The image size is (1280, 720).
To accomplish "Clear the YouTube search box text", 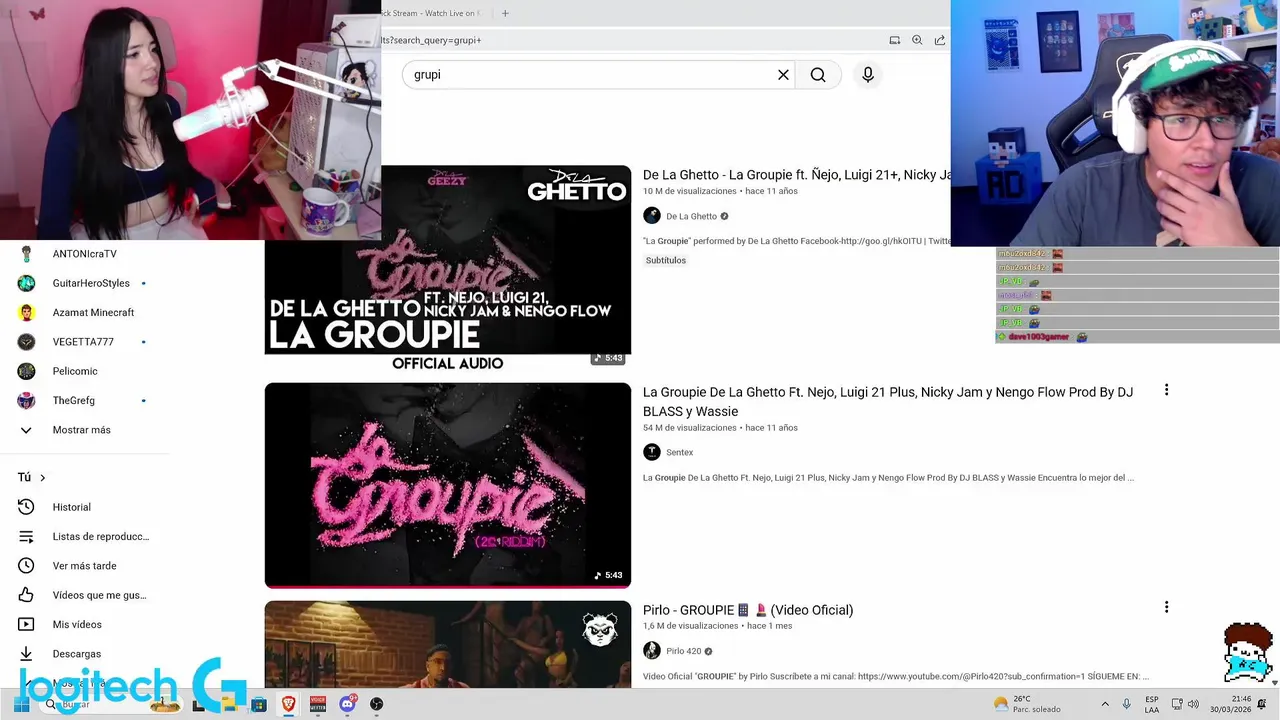I will 783,75.
